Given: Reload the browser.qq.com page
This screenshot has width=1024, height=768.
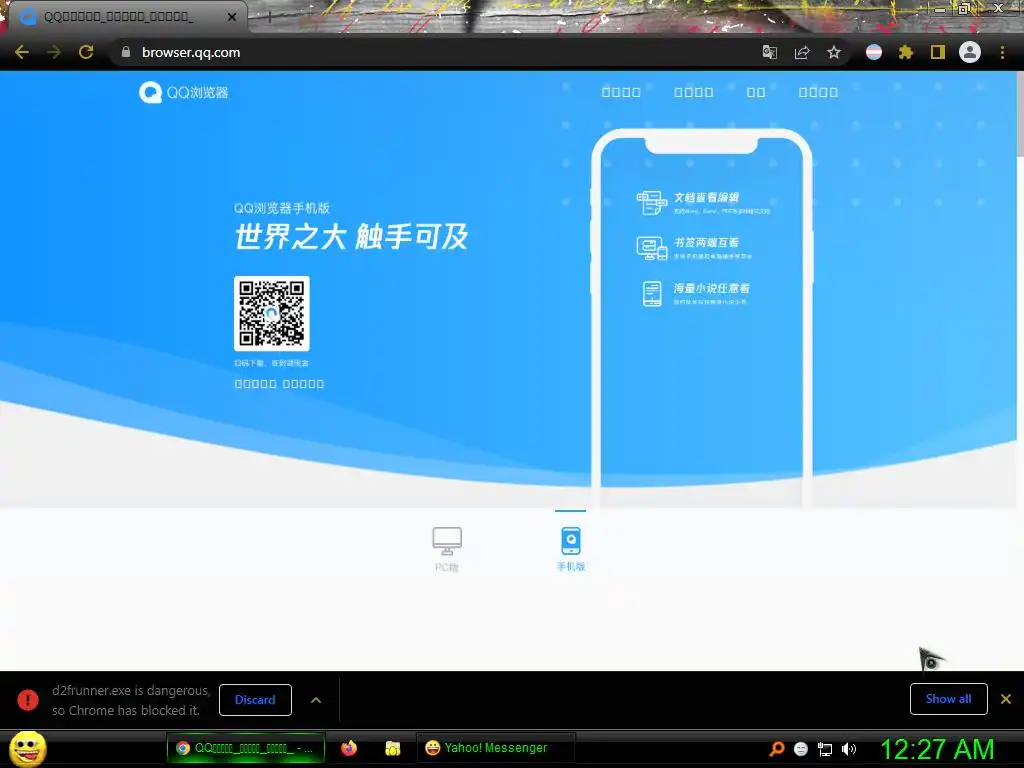Looking at the screenshot, I should pyautogui.click(x=86, y=52).
